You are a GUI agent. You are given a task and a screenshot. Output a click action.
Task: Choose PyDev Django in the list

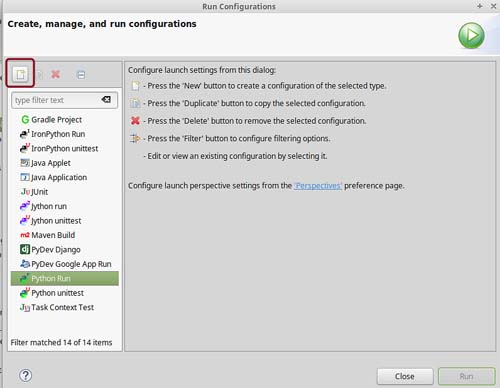point(64,250)
